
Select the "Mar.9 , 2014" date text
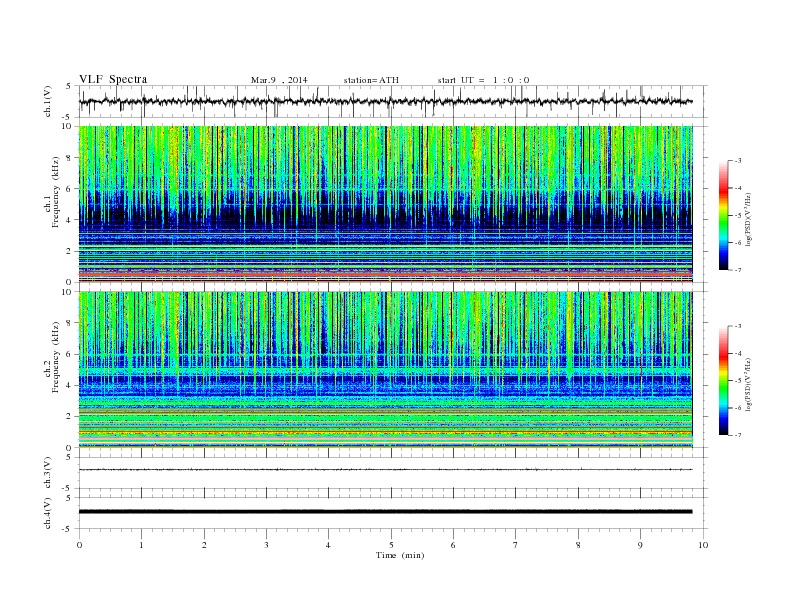279,80
